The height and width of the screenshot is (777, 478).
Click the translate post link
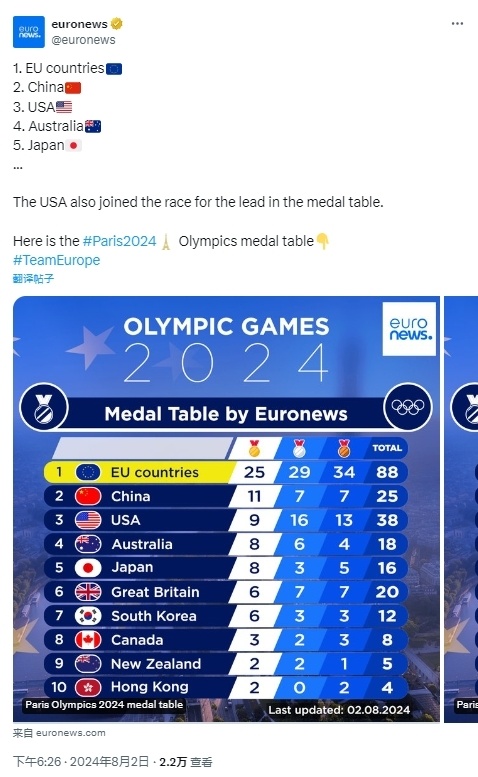(33, 278)
